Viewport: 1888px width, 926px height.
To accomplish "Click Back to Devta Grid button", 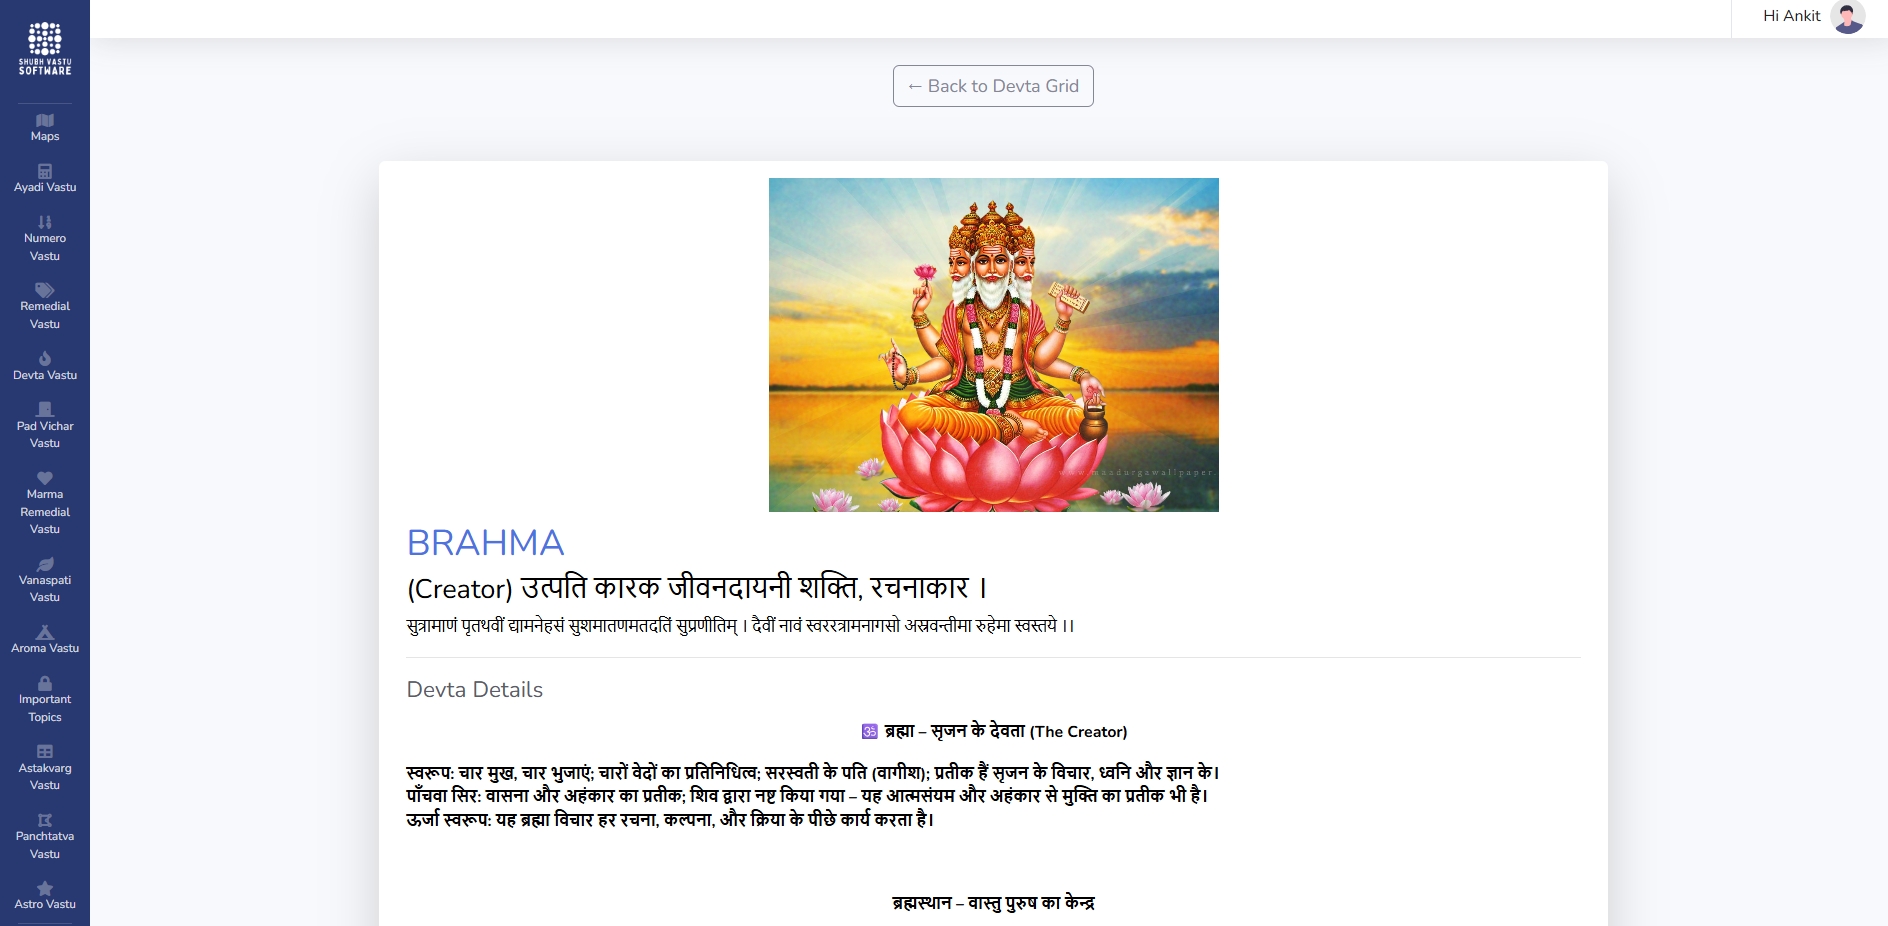I will 993,86.
